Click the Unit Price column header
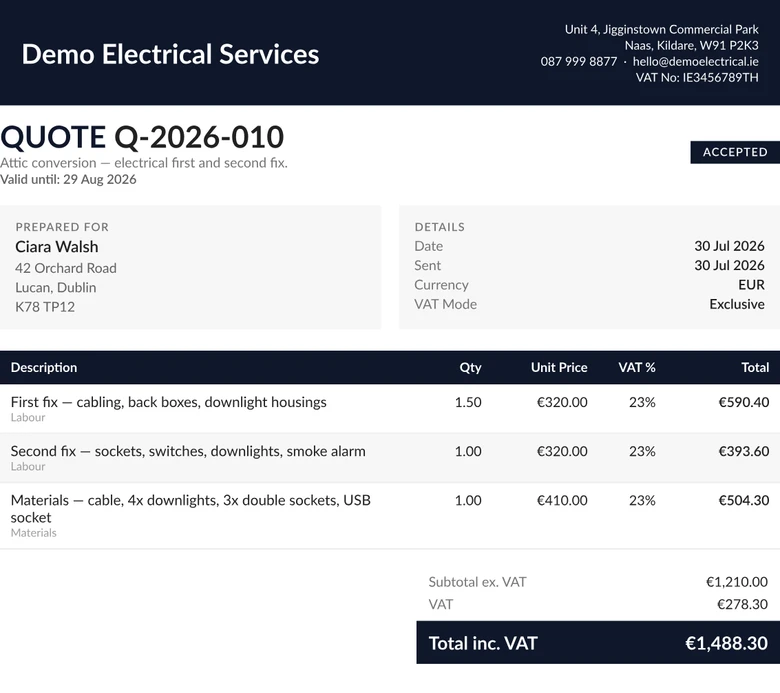This screenshot has width=780, height=693. click(x=559, y=367)
